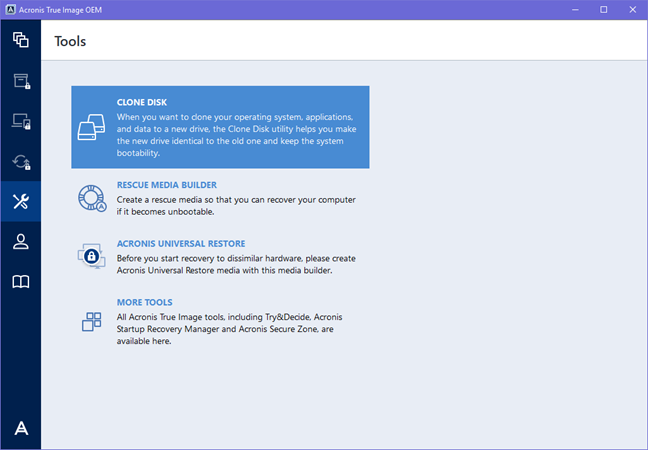Click the Tools page heading
The width and height of the screenshot is (648, 450).
(70, 41)
